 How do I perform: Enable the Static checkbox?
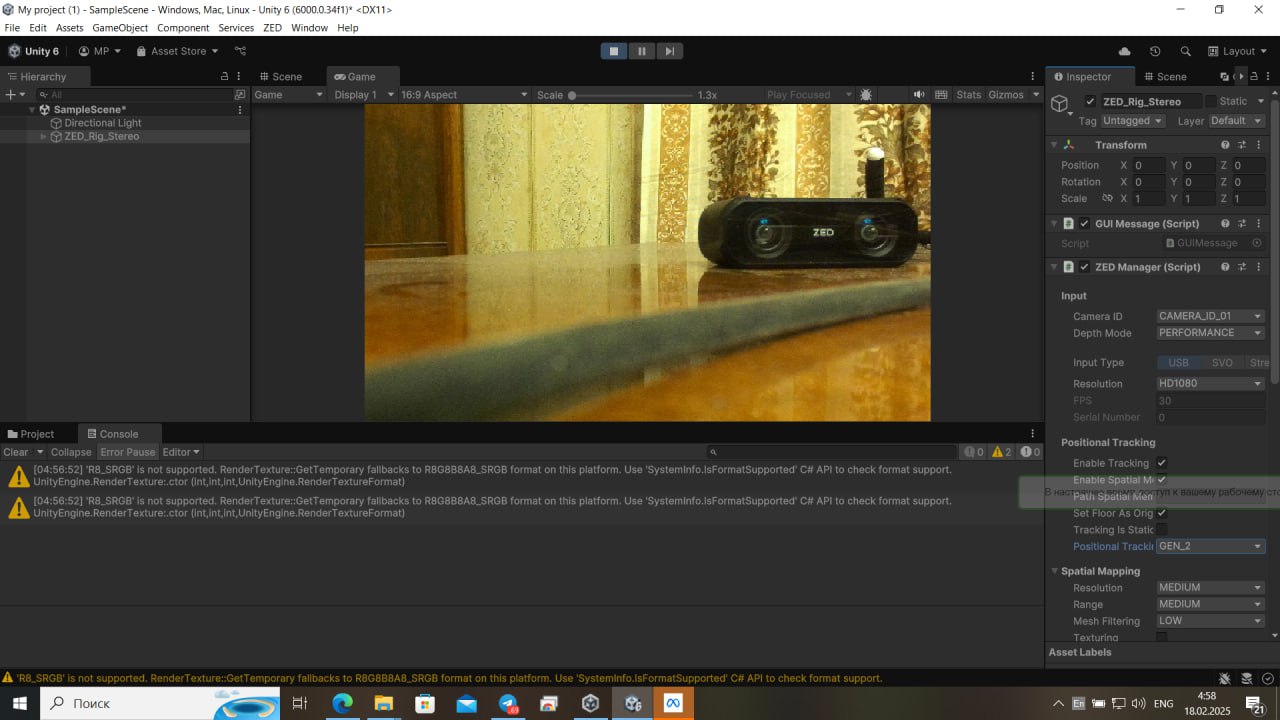click(x=1211, y=101)
